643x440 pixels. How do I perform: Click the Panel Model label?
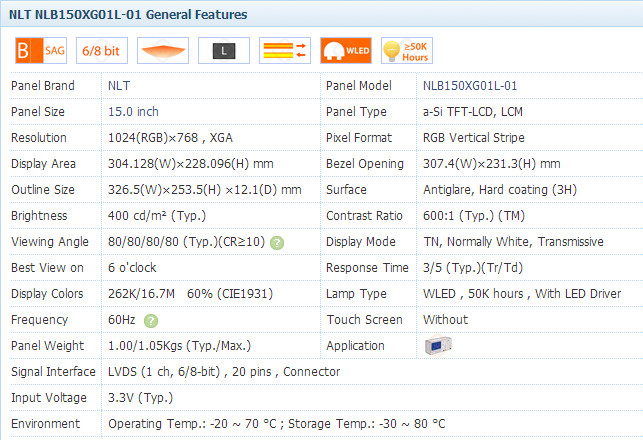(359, 86)
